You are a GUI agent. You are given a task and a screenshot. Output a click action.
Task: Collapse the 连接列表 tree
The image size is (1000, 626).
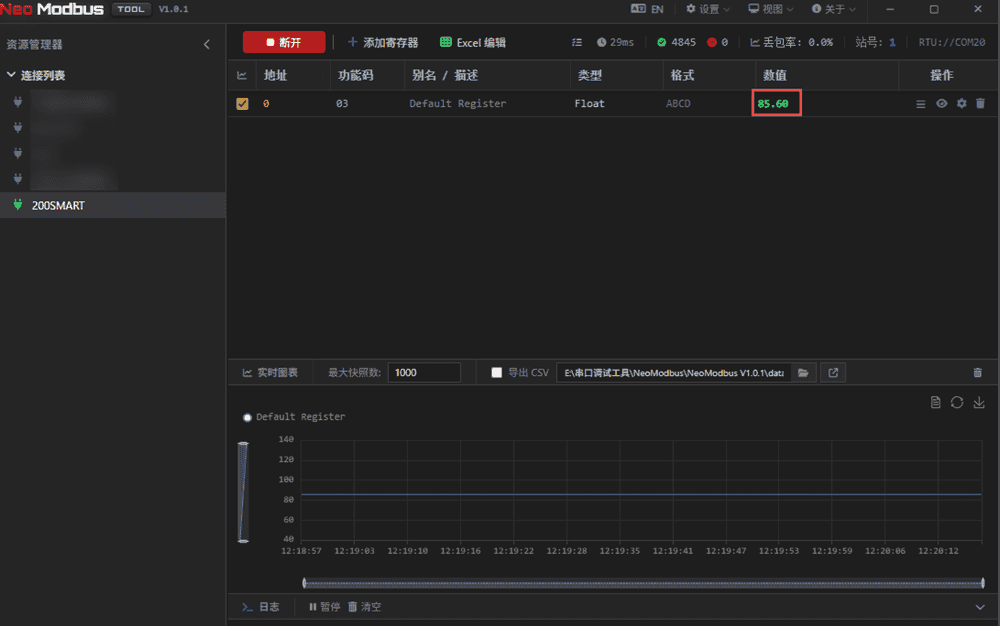pyautogui.click(x=11, y=75)
